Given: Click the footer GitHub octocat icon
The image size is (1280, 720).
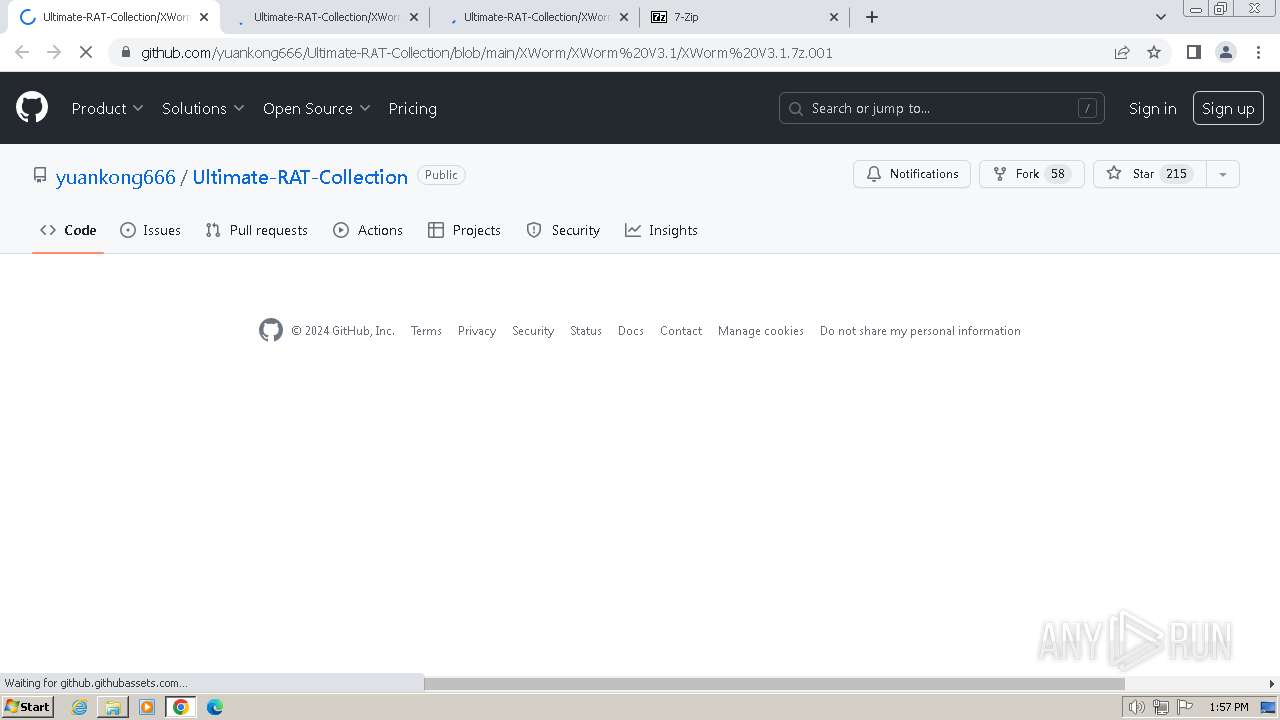Looking at the screenshot, I should (271, 330).
